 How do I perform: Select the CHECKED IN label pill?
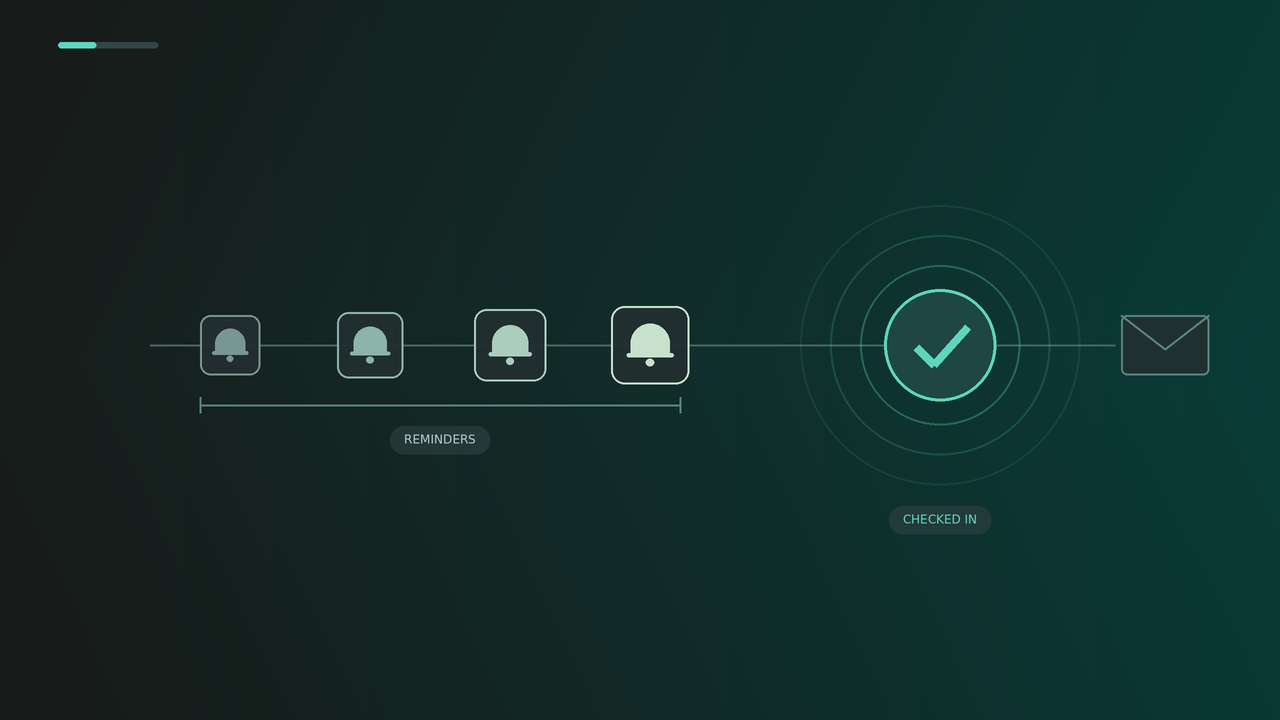tap(940, 520)
